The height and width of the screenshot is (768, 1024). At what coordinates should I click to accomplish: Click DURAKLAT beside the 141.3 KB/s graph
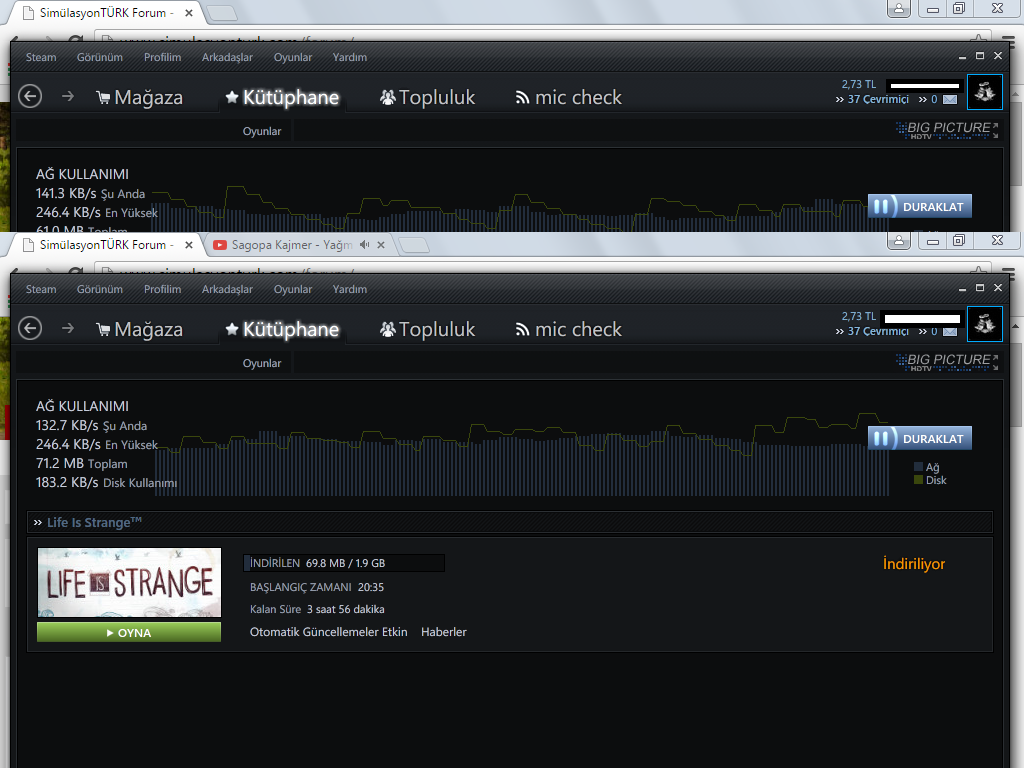point(920,206)
